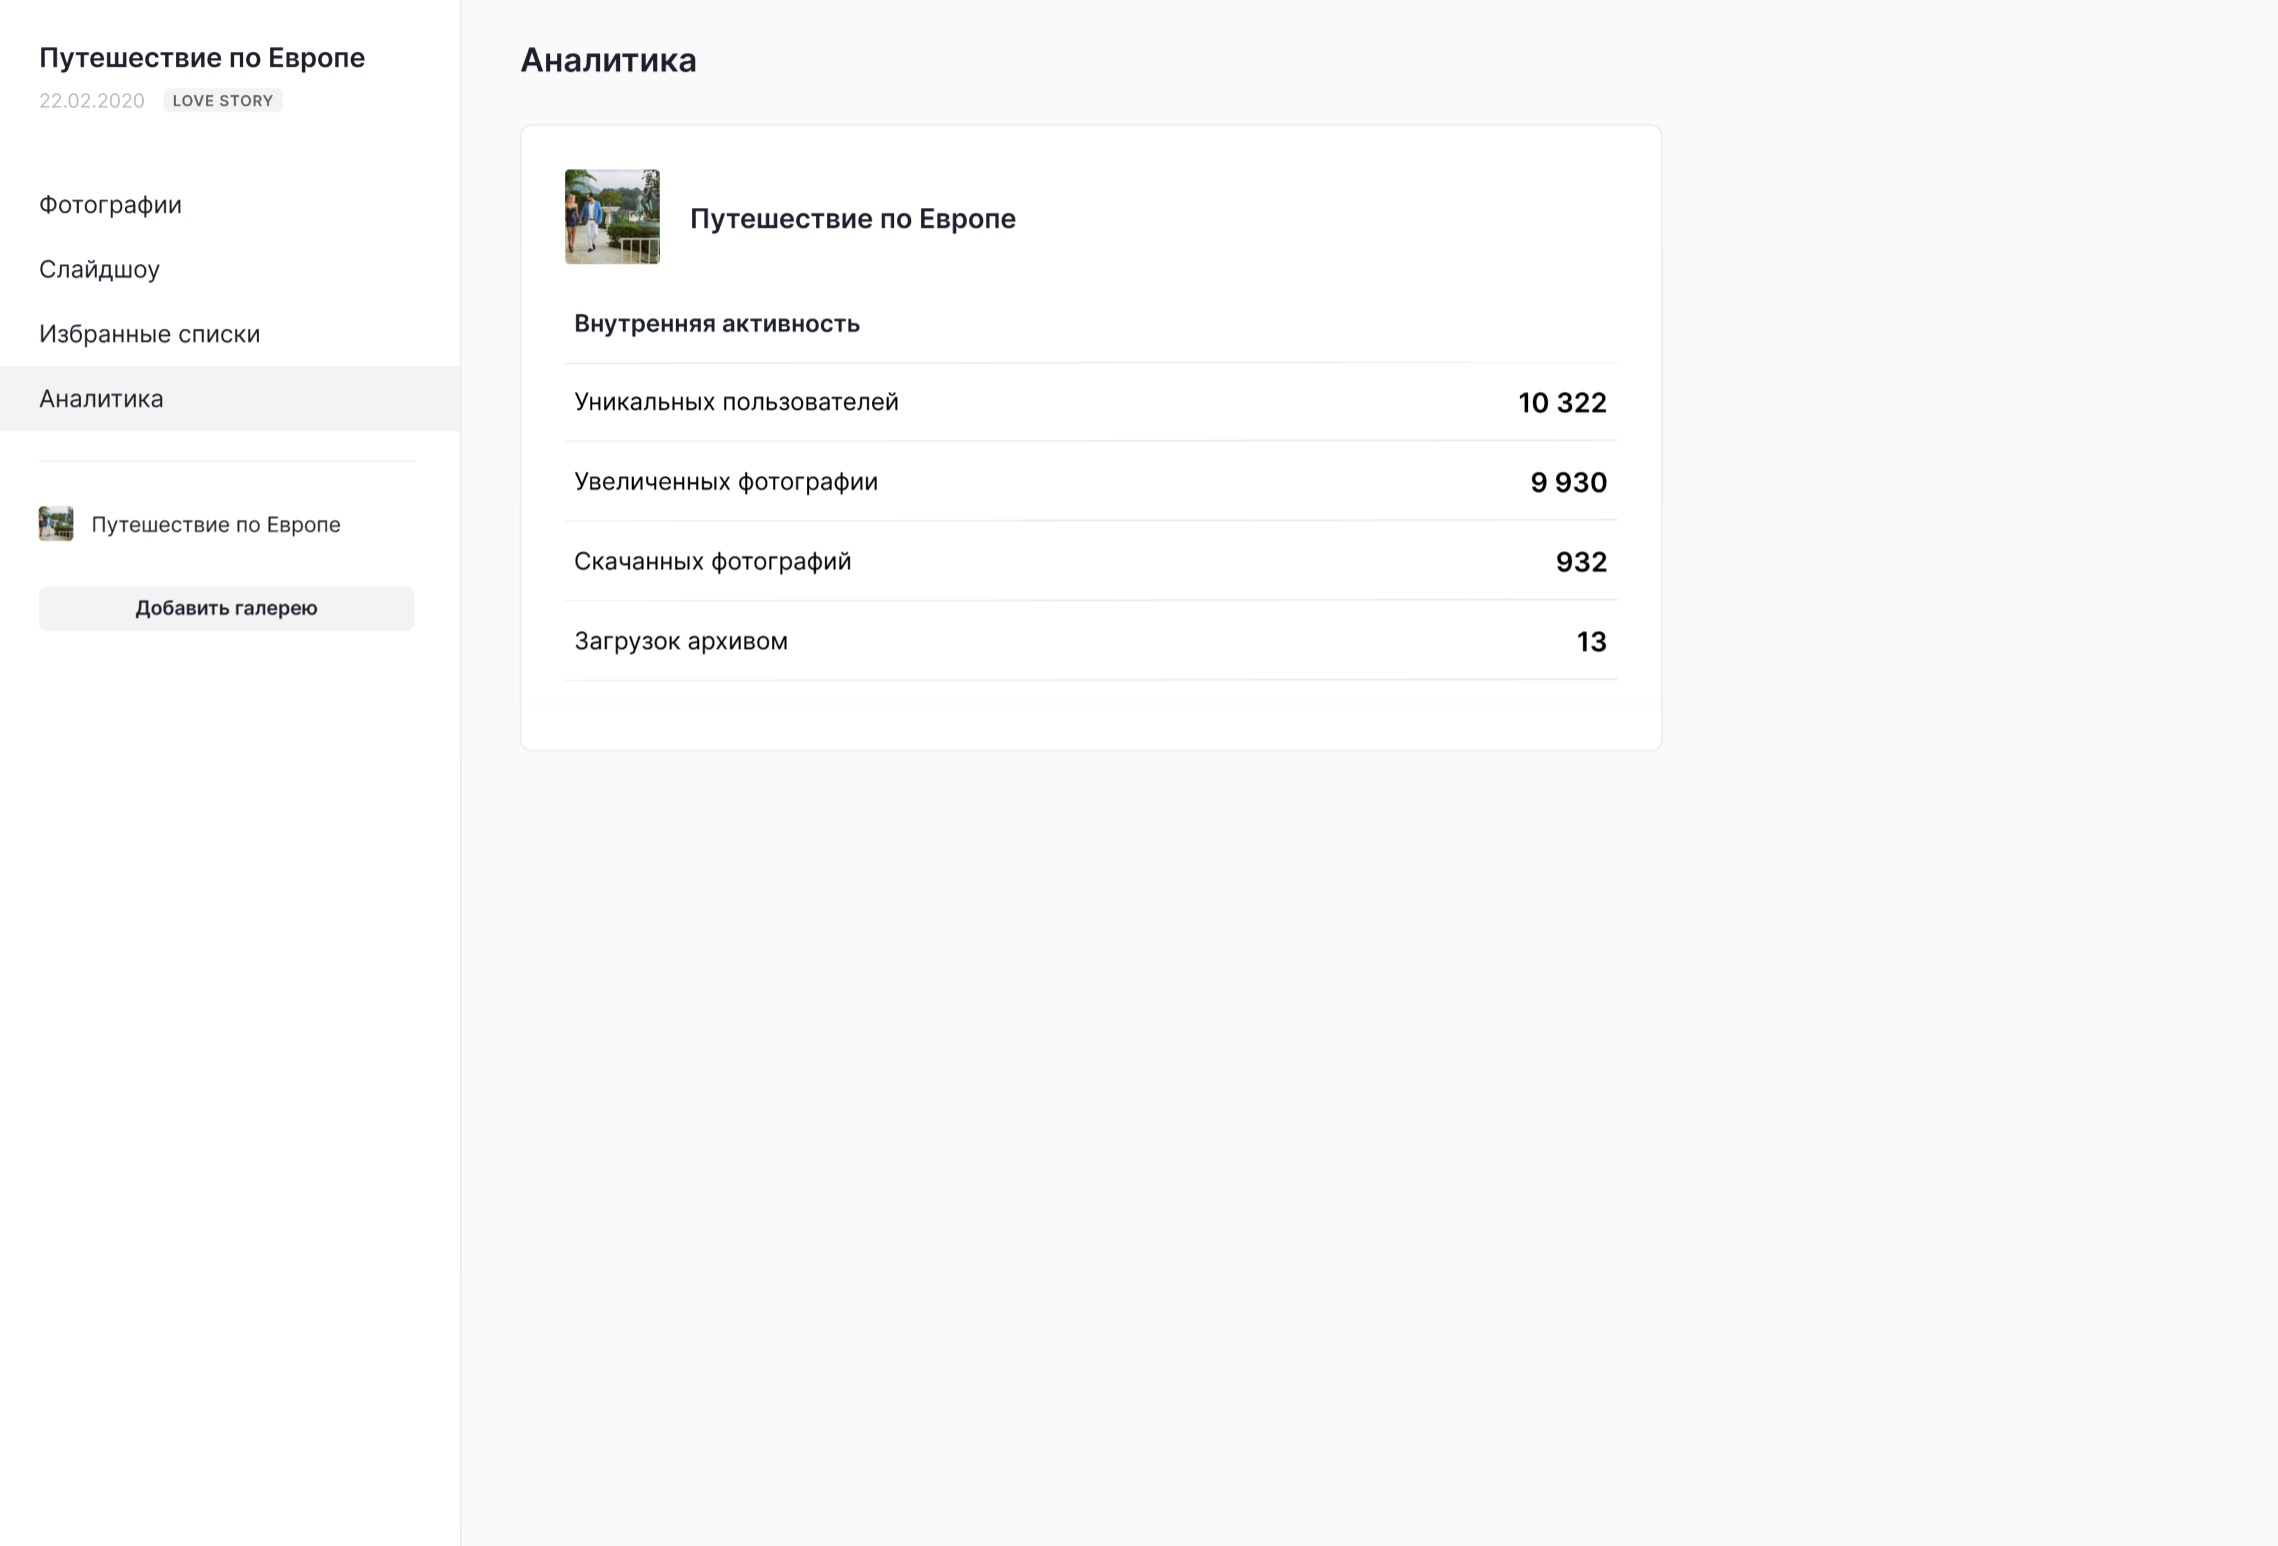This screenshot has width=2278, height=1546.
Task: Click the large gallery cover photo in analytics card
Action: click(x=612, y=217)
